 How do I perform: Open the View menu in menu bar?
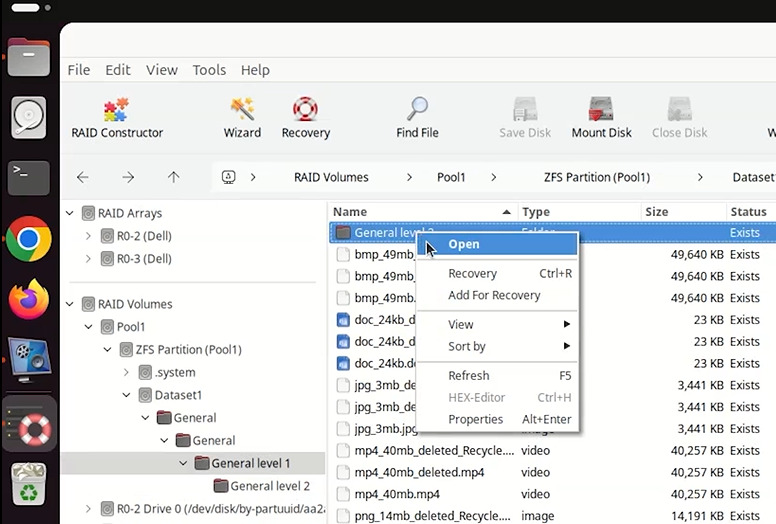(161, 70)
